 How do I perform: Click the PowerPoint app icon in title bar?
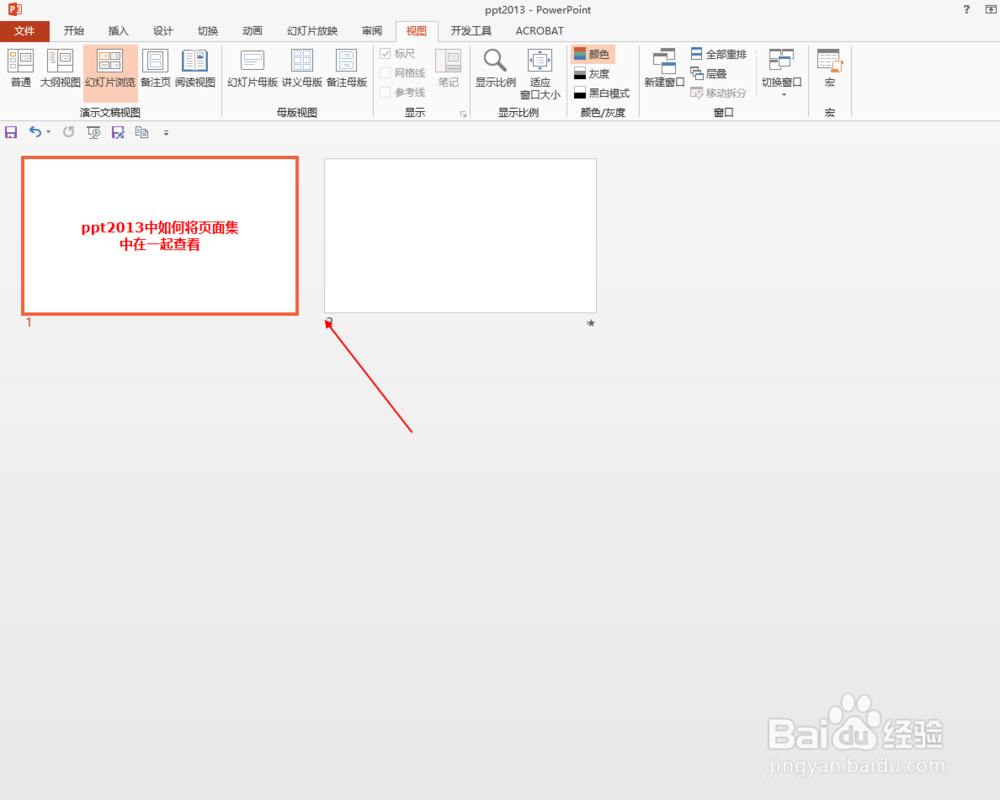(15, 10)
